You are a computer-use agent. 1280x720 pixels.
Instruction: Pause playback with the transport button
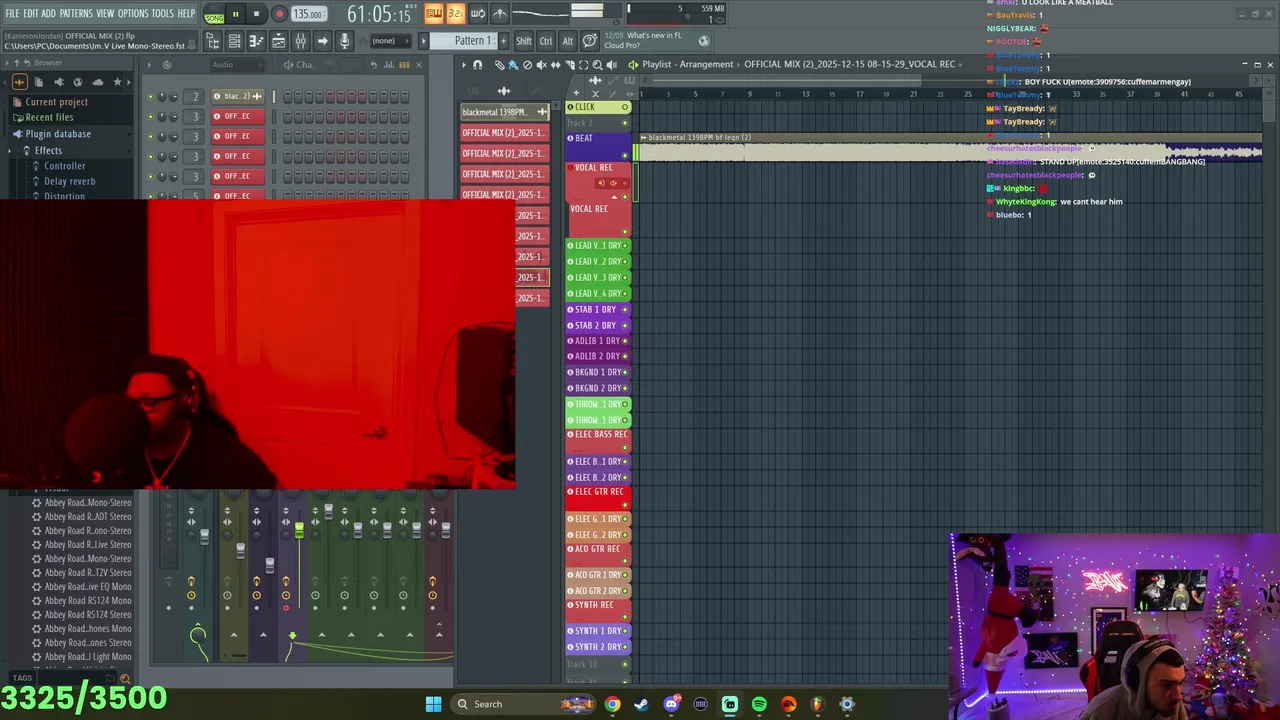point(235,14)
